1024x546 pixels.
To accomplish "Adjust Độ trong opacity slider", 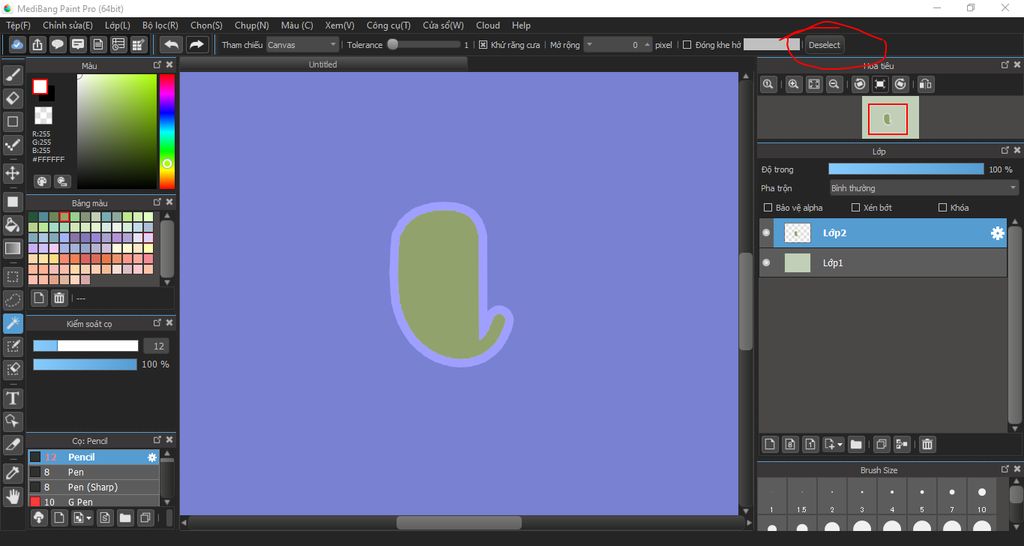I will [x=906, y=169].
